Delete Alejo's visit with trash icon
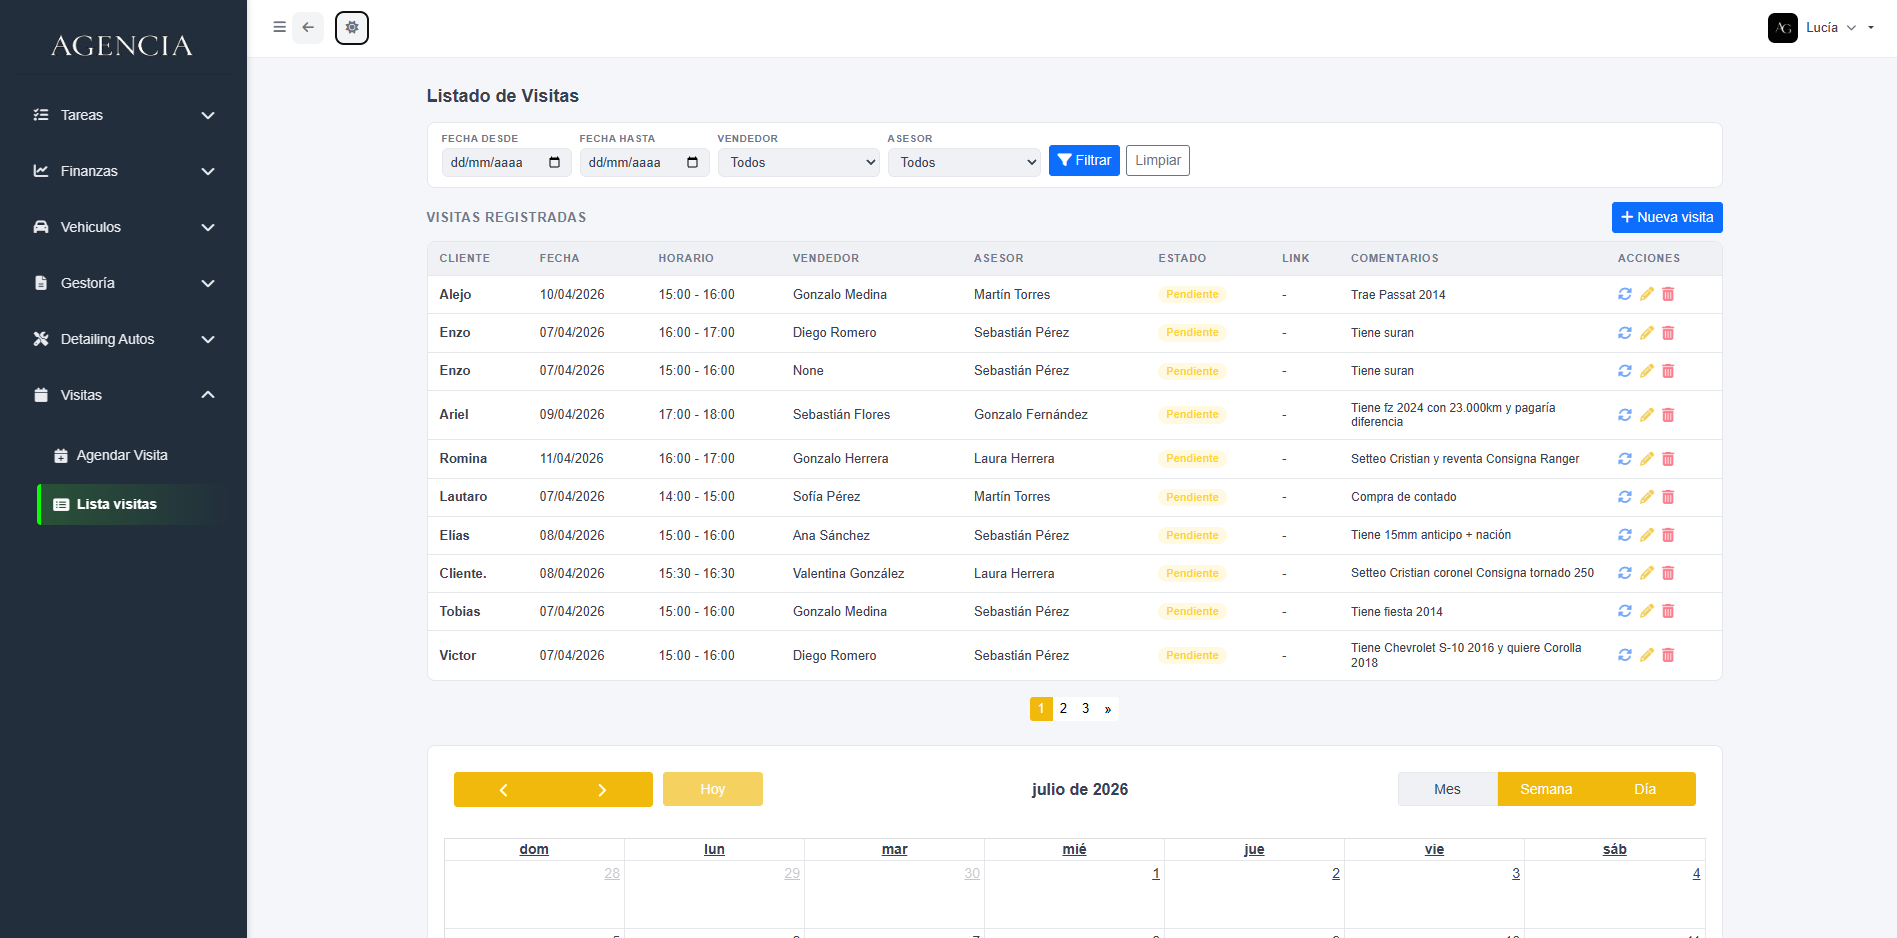The width and height of the screenshot is (1897, 938). click(x=1668, y=294)
